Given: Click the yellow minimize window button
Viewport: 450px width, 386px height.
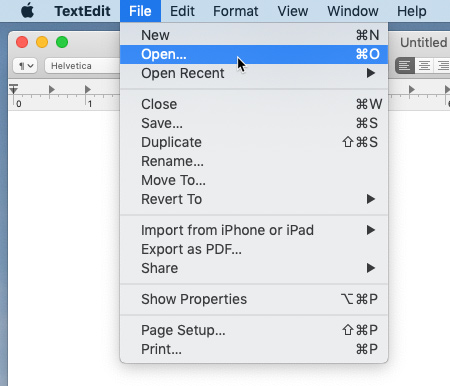Looking at the screenshot, I should click(42, 42).
